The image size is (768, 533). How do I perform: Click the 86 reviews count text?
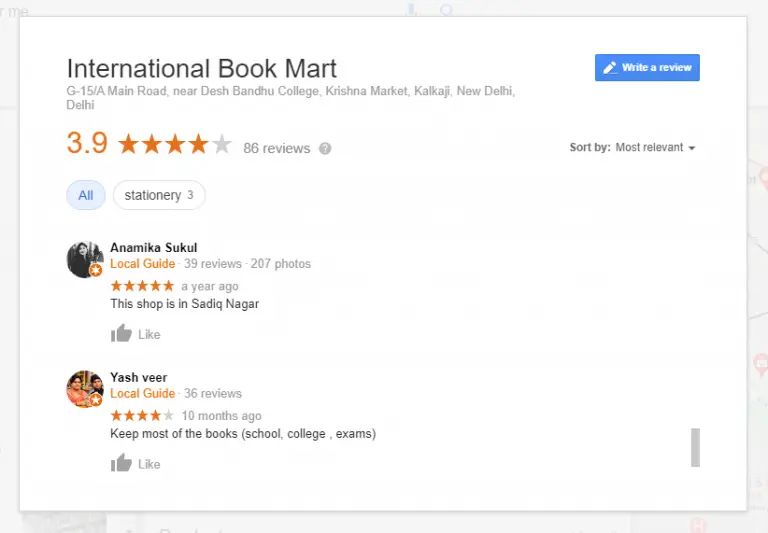tap(276, 148)
